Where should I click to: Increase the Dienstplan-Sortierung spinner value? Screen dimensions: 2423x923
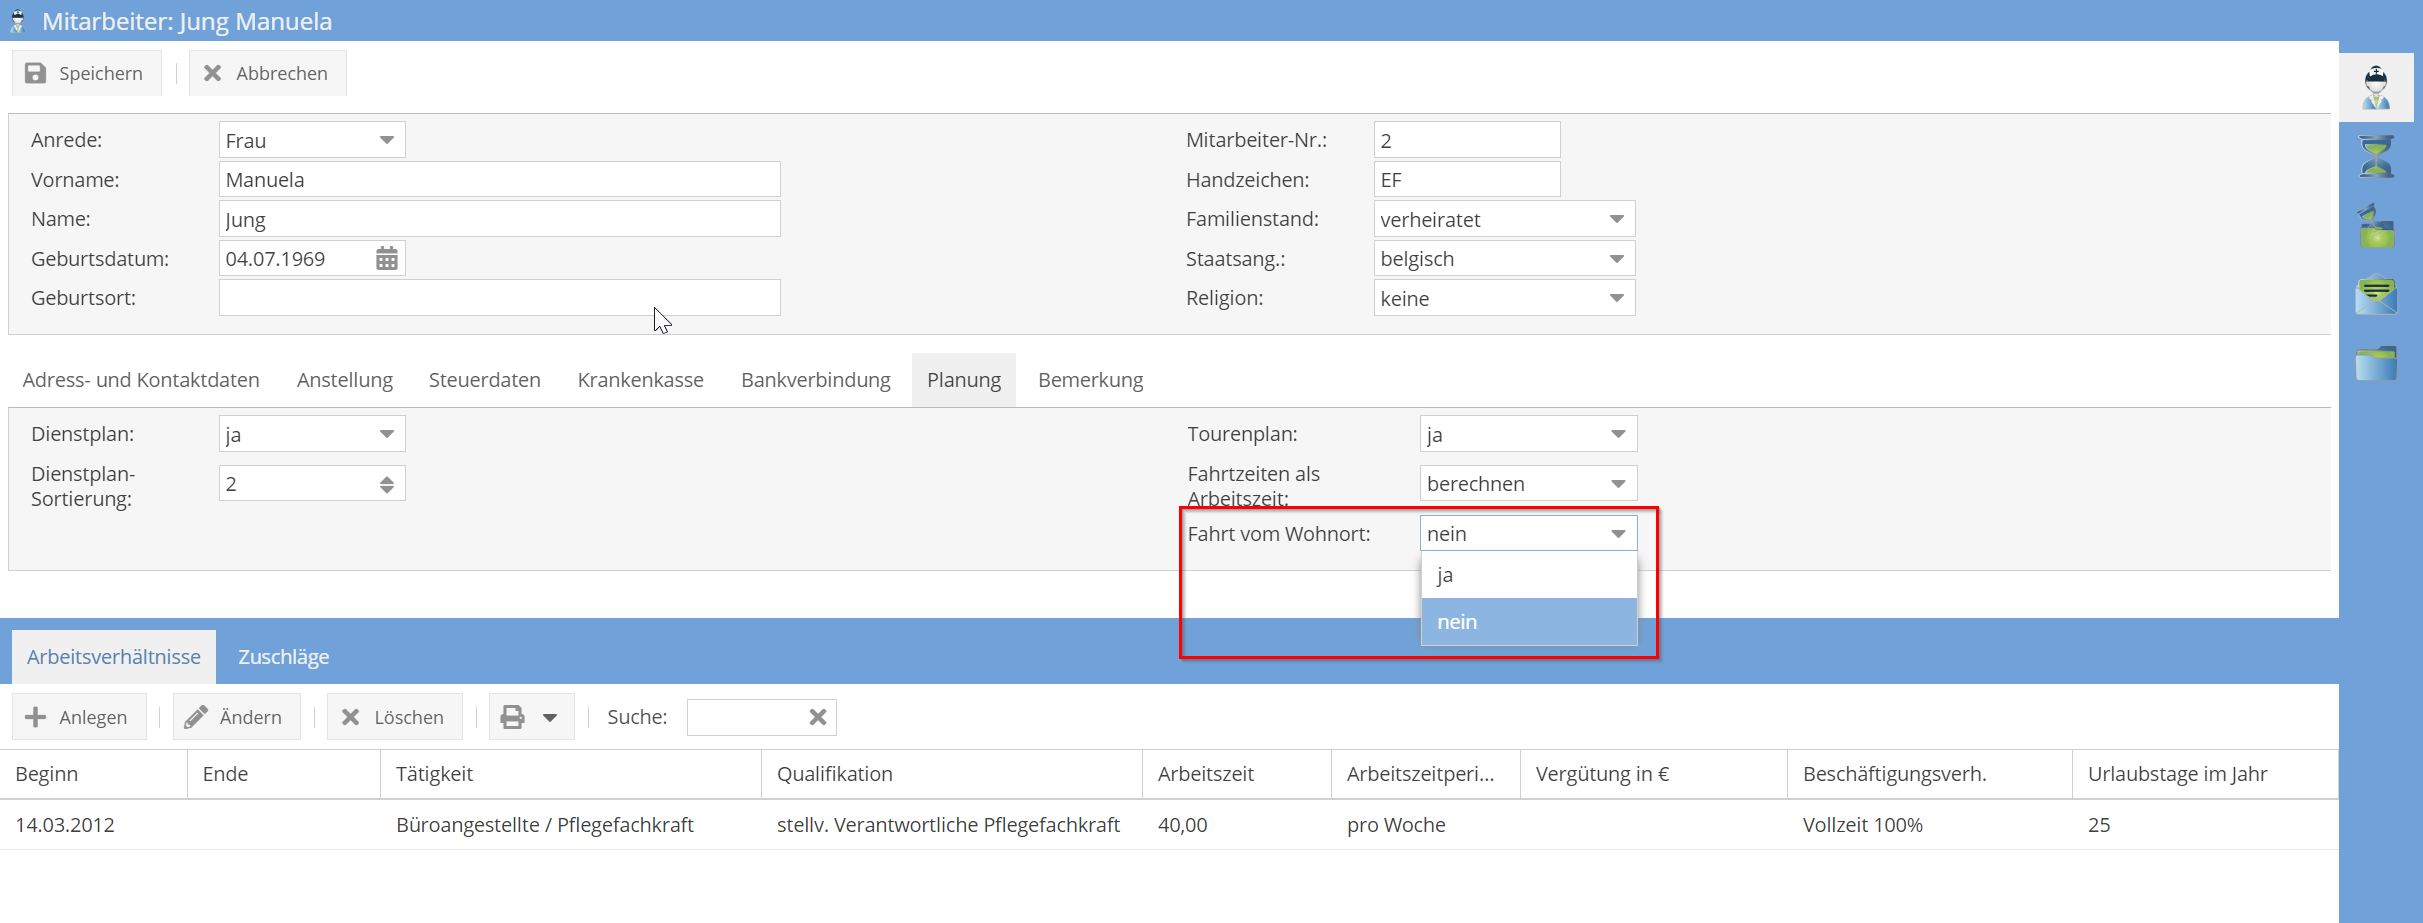[386, 479]
